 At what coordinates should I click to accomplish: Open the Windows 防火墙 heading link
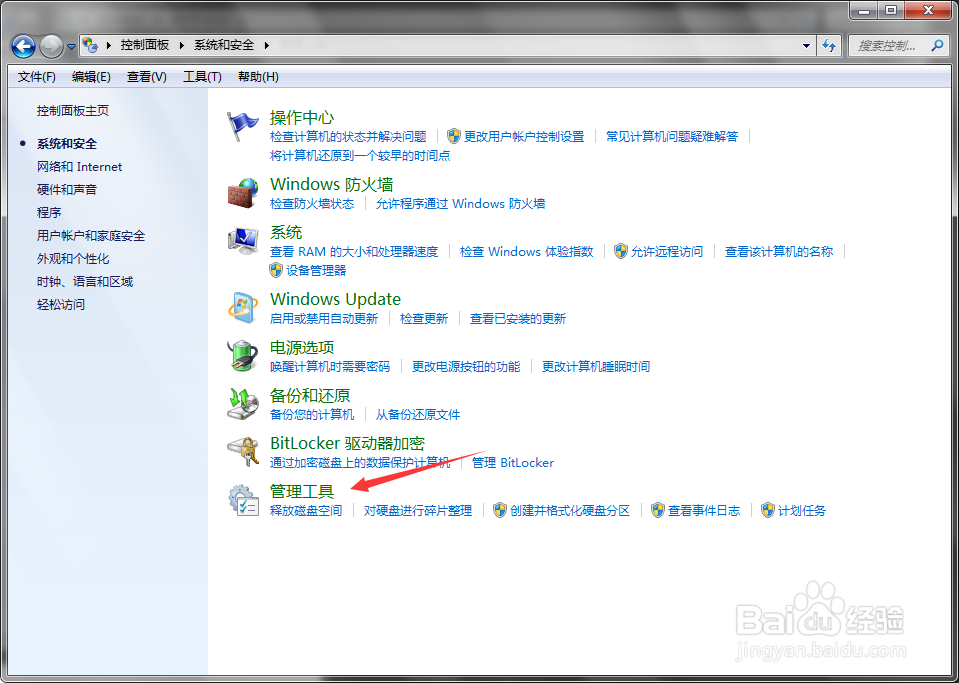pyautogui.click(x=331, y=184)
